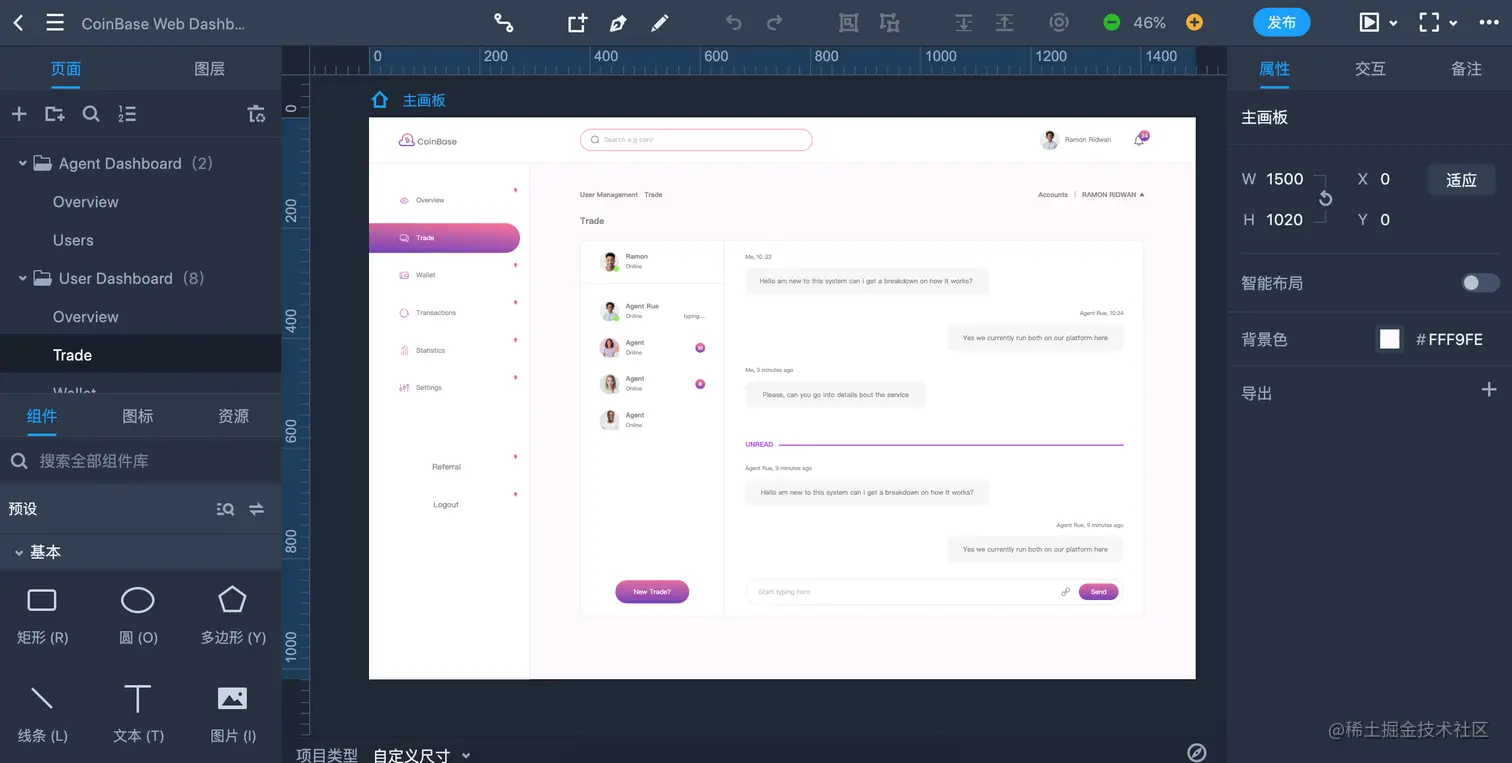Click the fullscreen frame icon
Viewport: 1512px width, 763px height.
[1429, 22]
